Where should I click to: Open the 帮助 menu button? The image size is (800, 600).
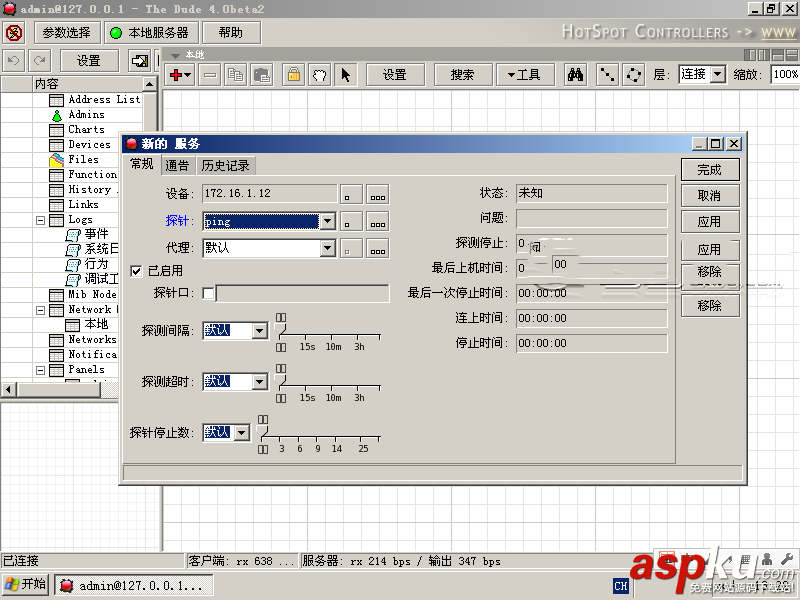tap(231, 33)
